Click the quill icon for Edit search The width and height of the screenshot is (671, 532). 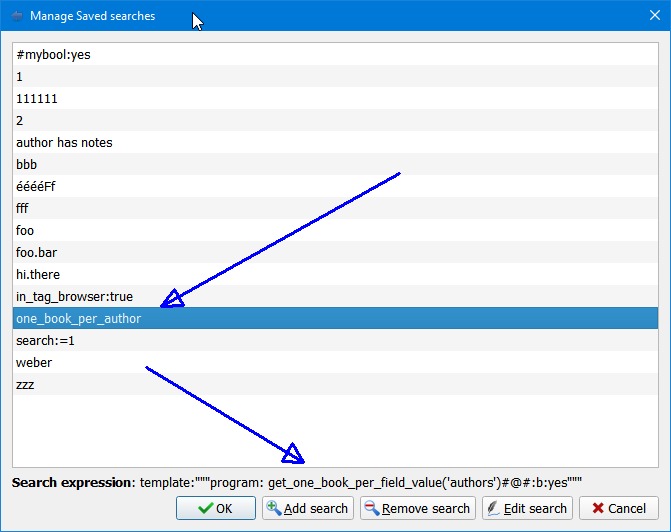(493, 508)
